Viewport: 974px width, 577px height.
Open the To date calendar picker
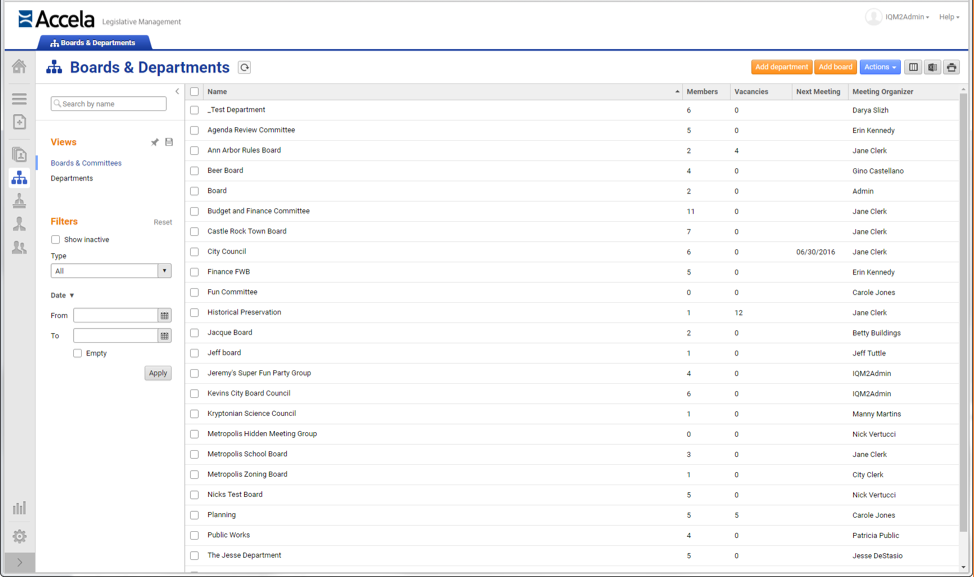coord(165,336)
